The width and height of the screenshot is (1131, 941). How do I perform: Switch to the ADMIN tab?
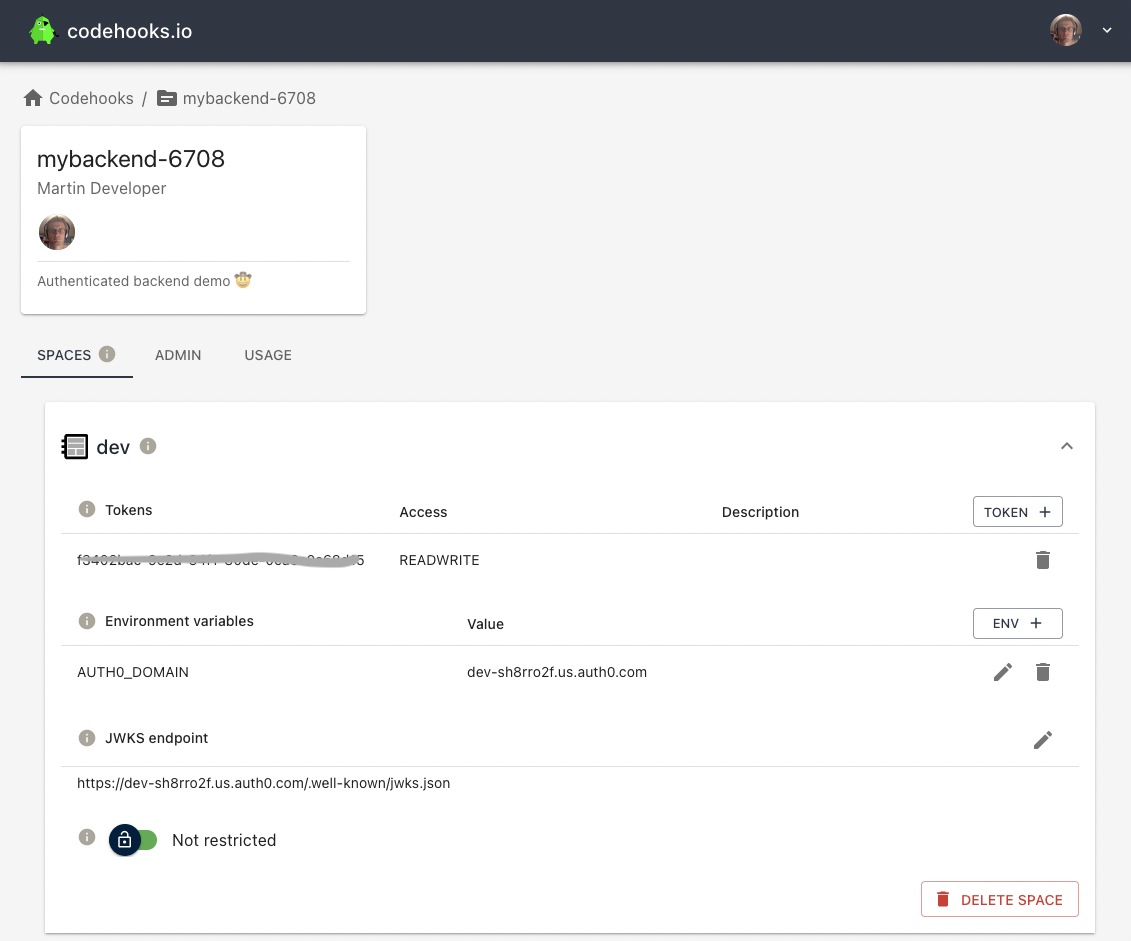(178, 355)
